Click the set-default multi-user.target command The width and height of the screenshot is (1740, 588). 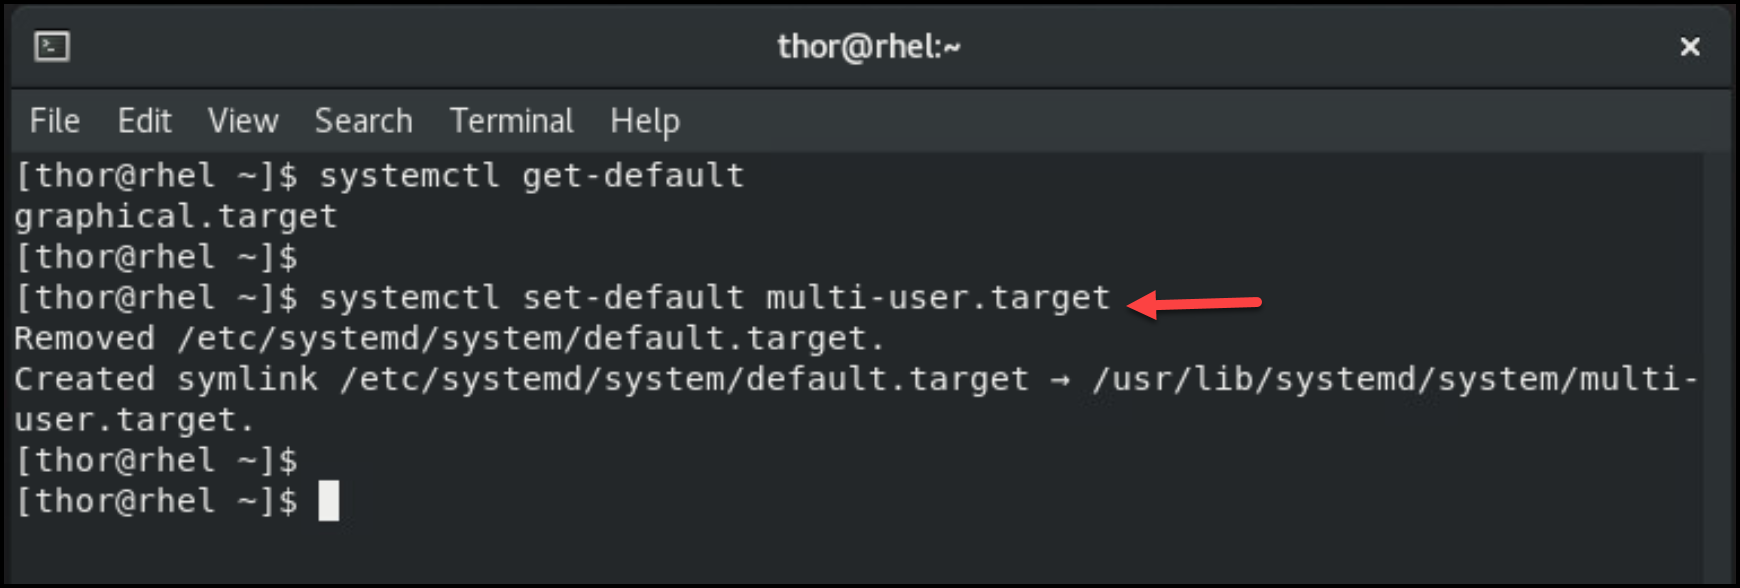(x=714, y=298)
